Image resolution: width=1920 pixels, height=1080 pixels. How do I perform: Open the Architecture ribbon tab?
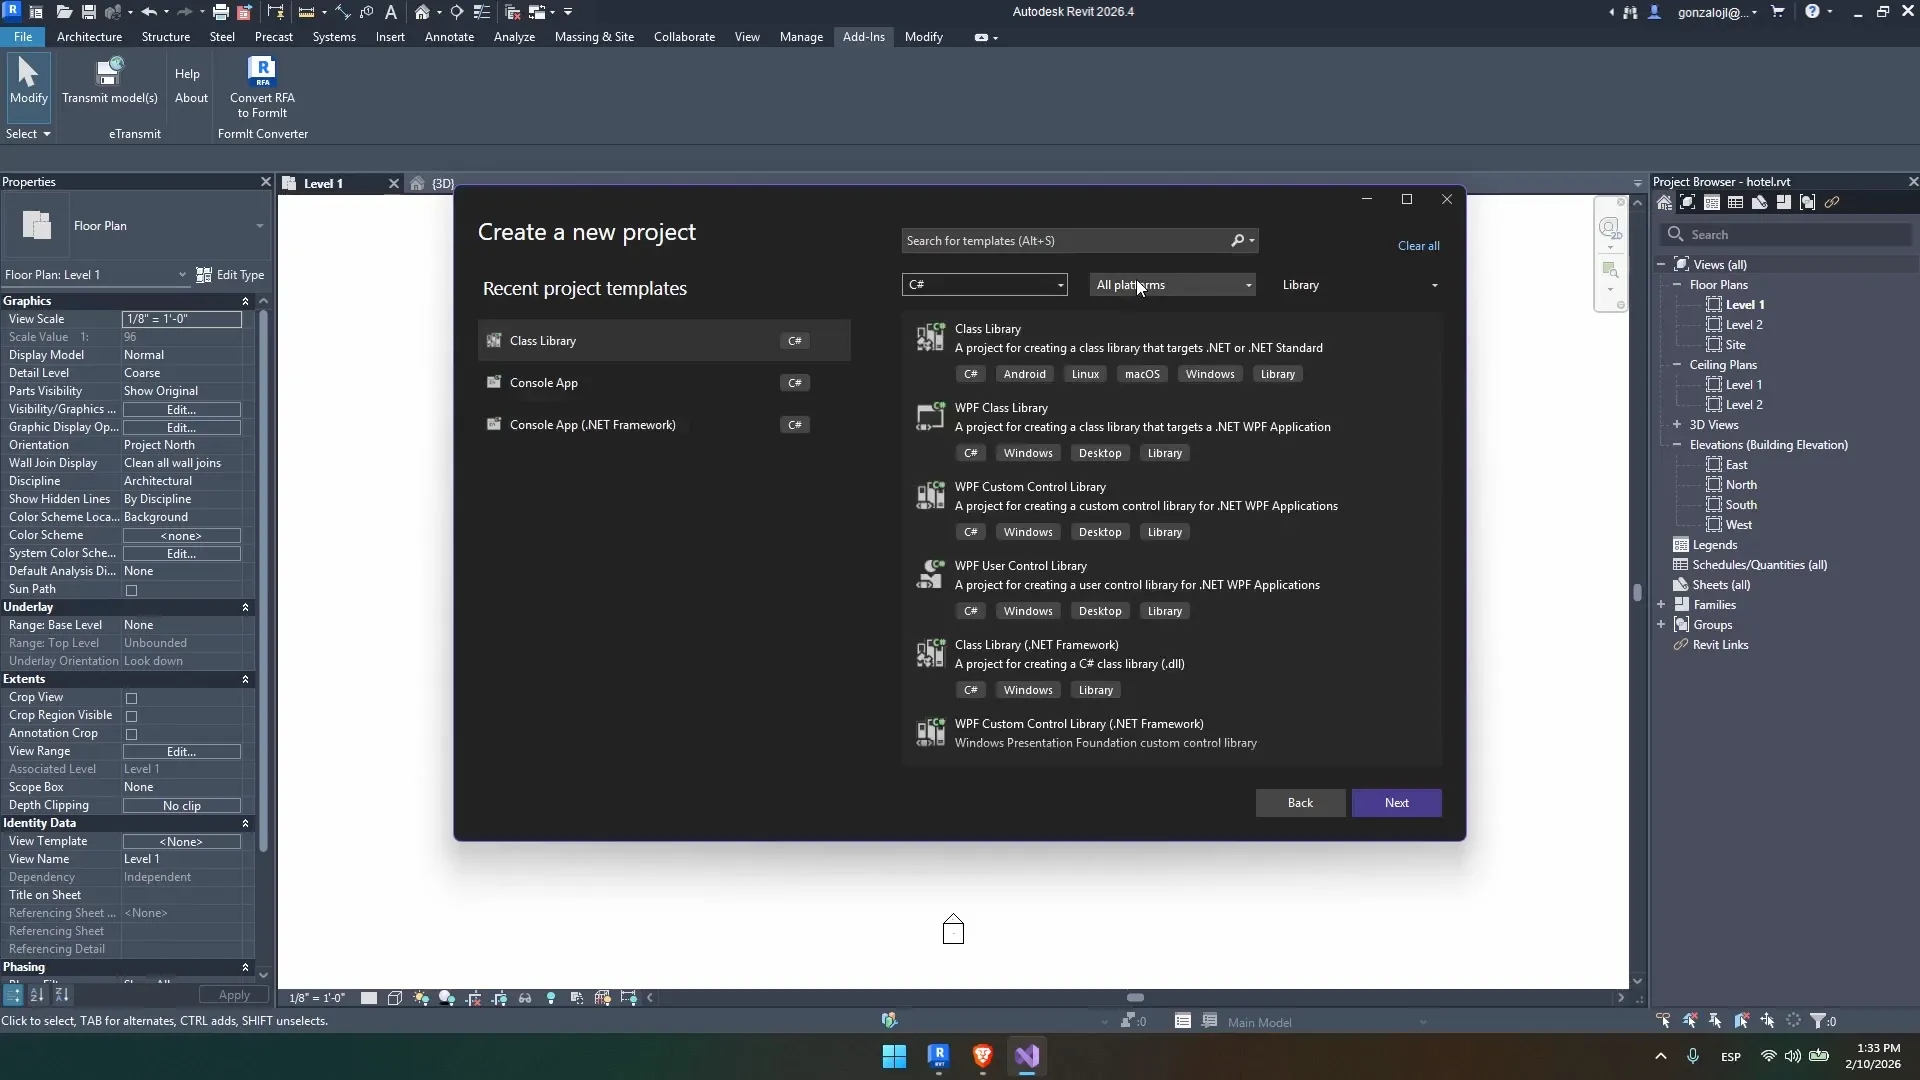[89, 37]
